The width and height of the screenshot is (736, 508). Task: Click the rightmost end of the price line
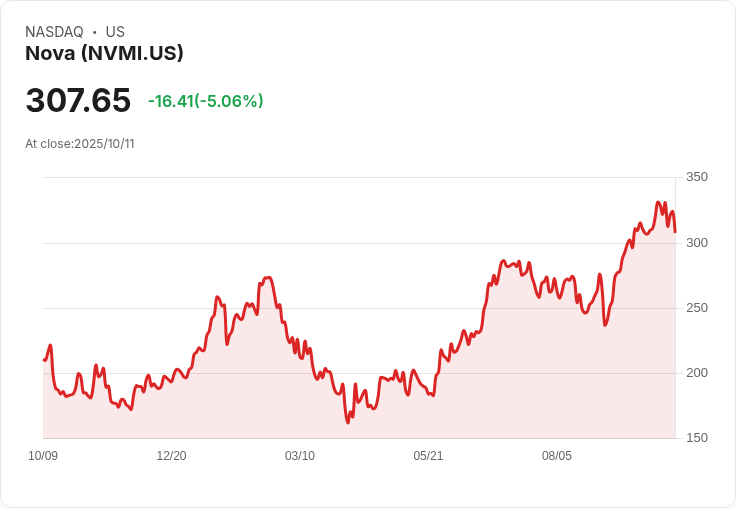[675, 232]
